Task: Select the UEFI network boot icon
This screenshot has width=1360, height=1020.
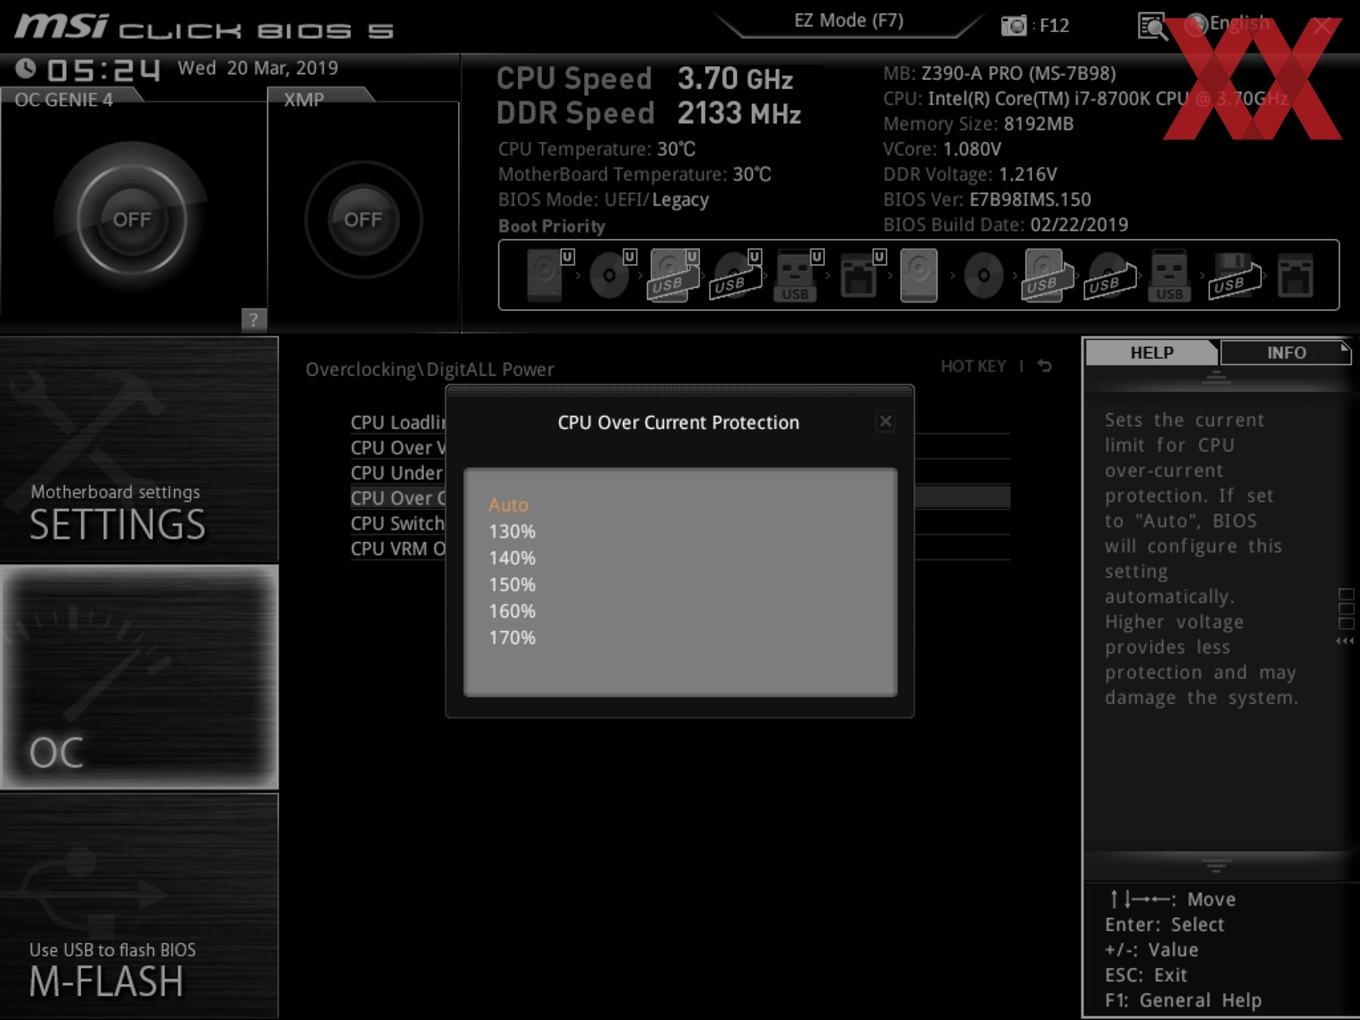Action: [x=861, y=275]
